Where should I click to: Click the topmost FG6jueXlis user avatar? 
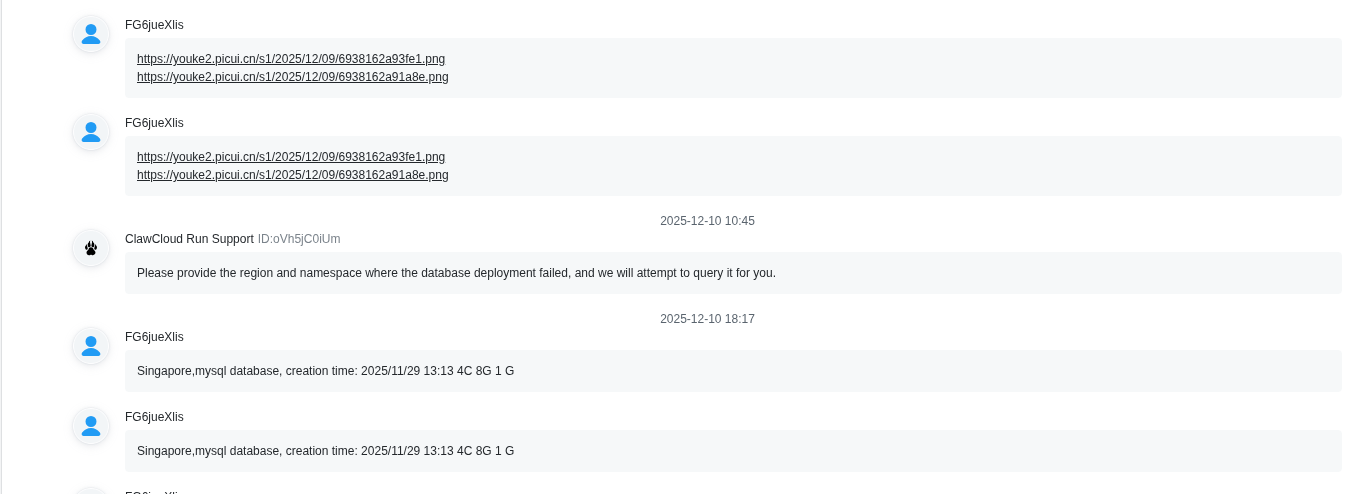point(91,34)
